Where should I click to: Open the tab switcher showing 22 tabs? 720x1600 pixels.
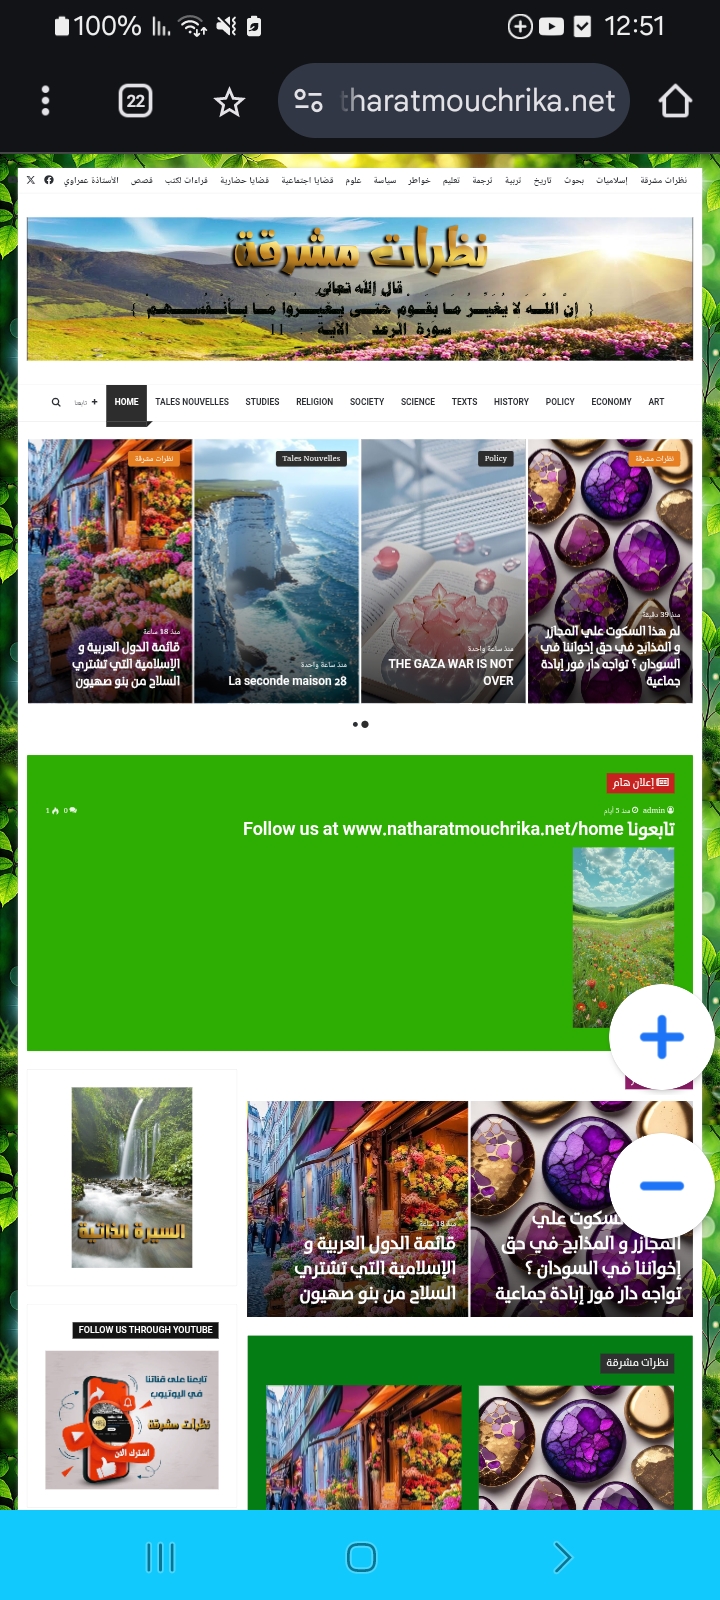[x=135, y=101]
